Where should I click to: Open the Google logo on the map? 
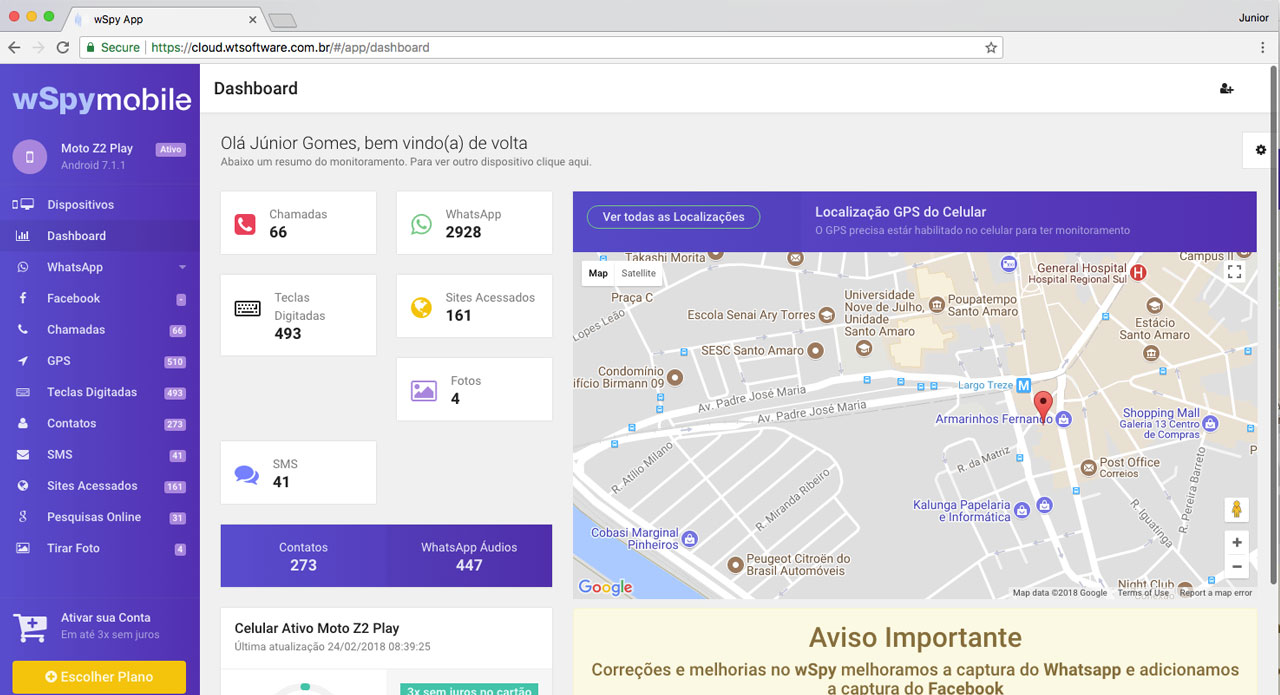(606, 587)
